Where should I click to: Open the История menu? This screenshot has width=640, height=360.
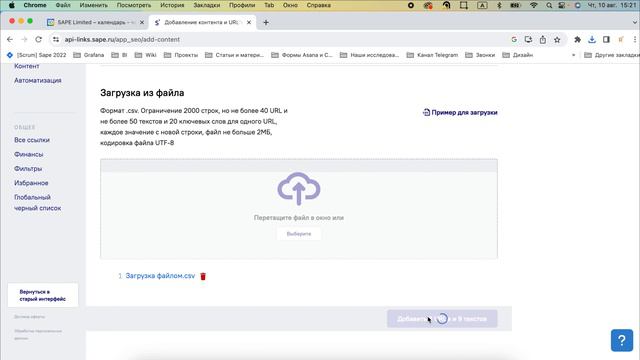172,5
